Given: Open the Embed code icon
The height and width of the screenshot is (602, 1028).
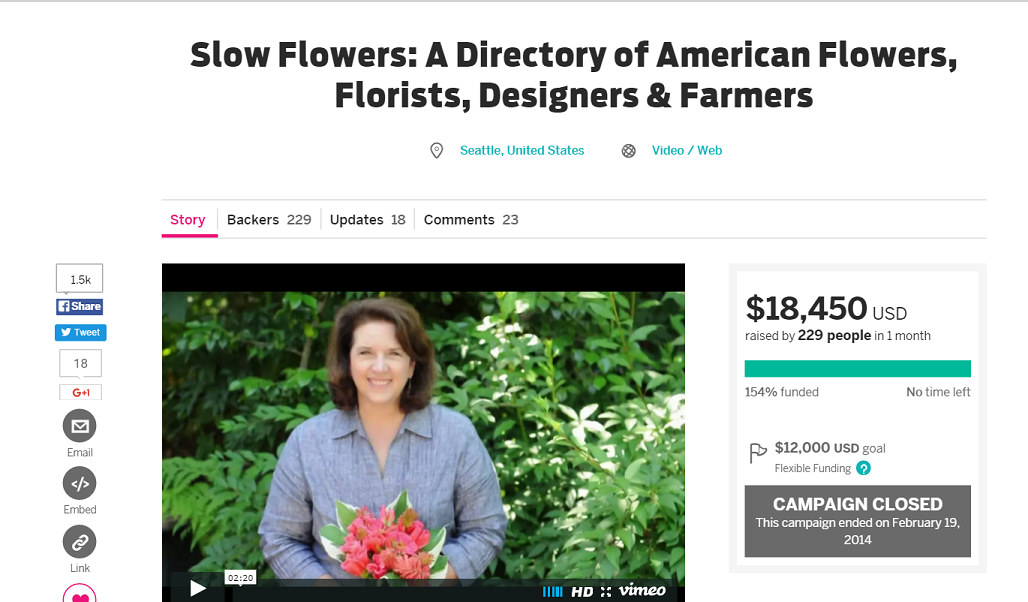Looking at the screenshot, I should [x=79, y=484].
